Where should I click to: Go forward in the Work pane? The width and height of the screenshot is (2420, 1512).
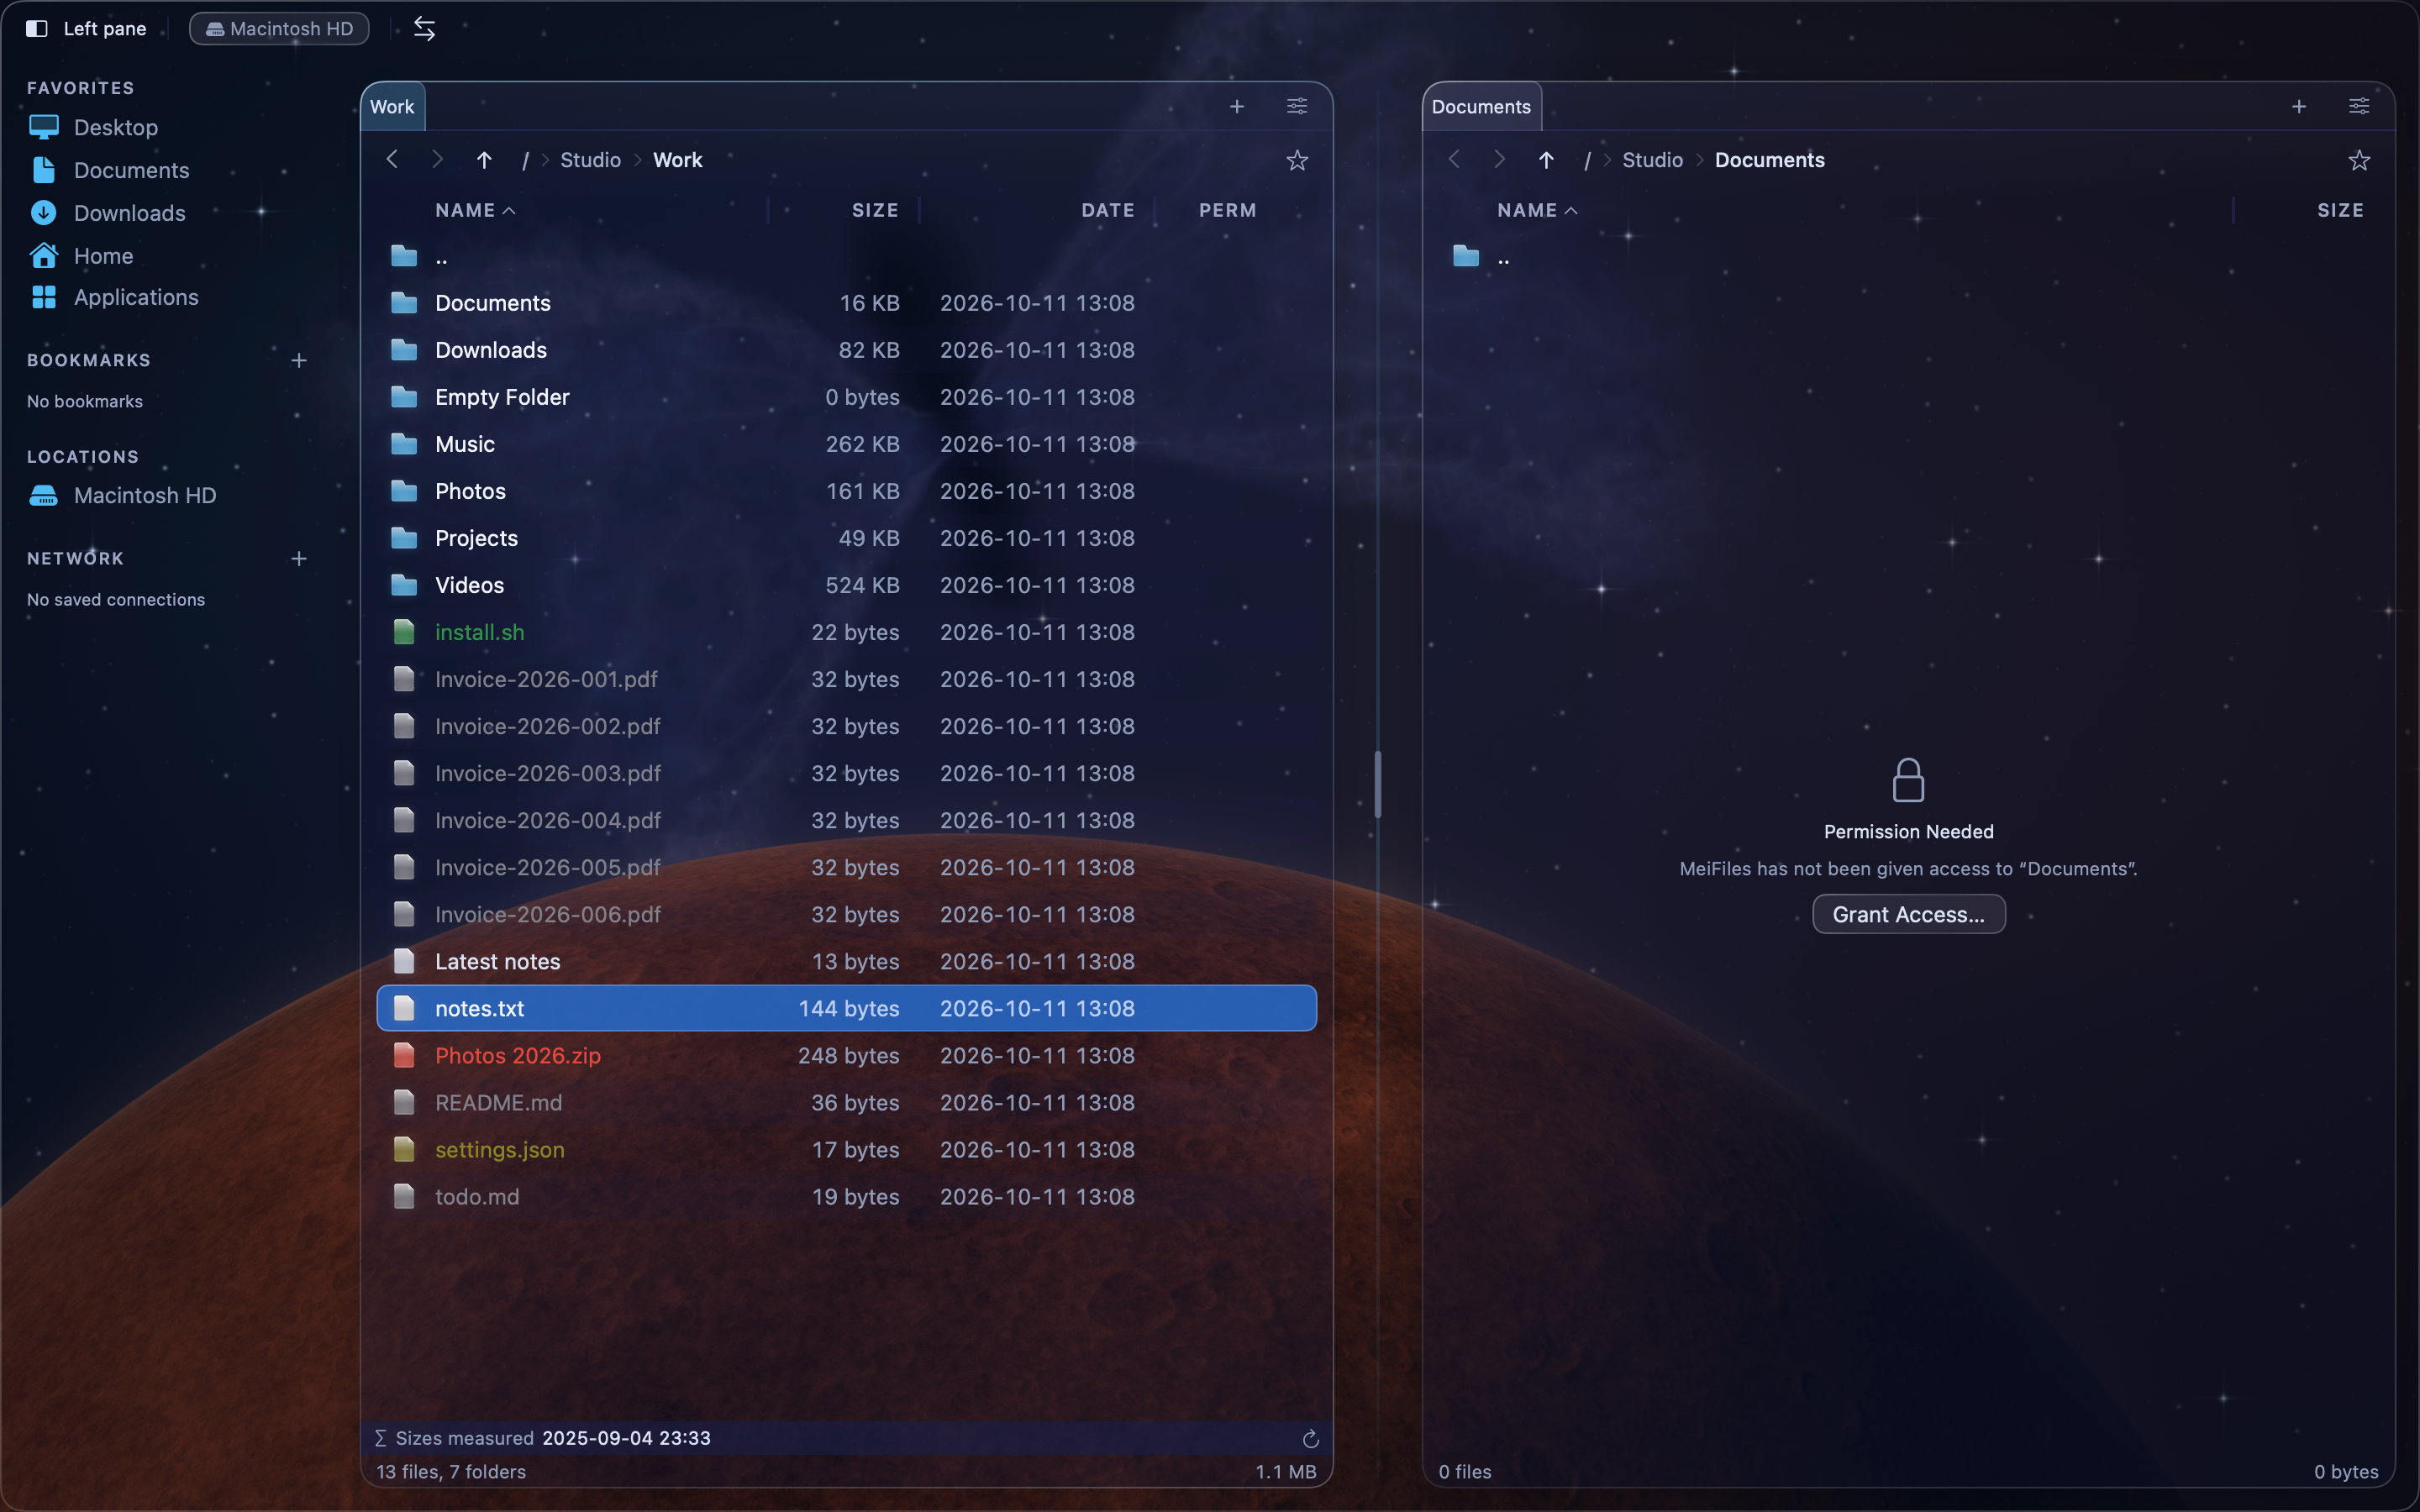[x=437, y=160]
